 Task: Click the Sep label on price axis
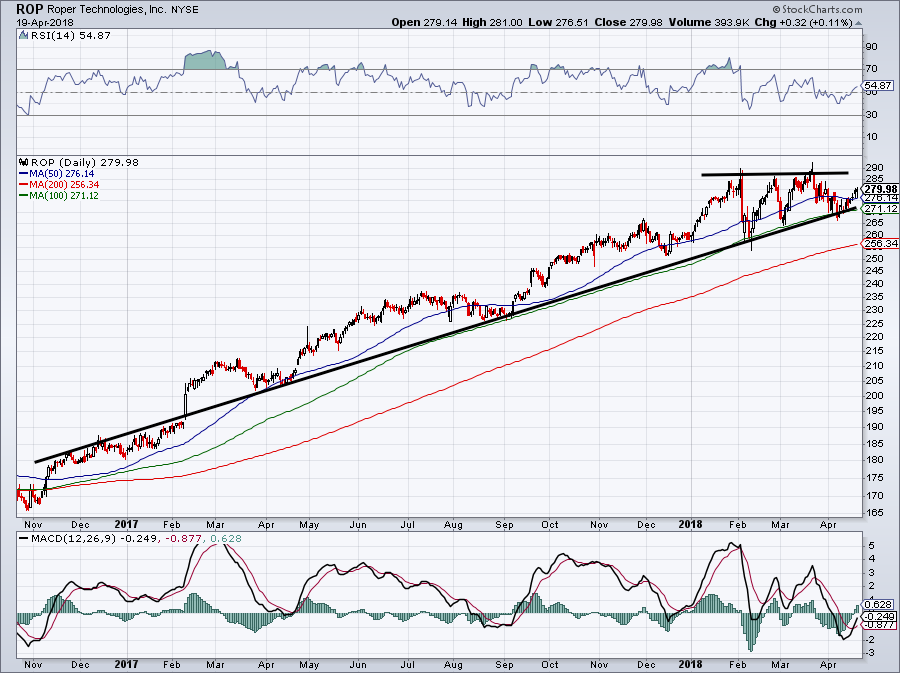coord(504,524)
